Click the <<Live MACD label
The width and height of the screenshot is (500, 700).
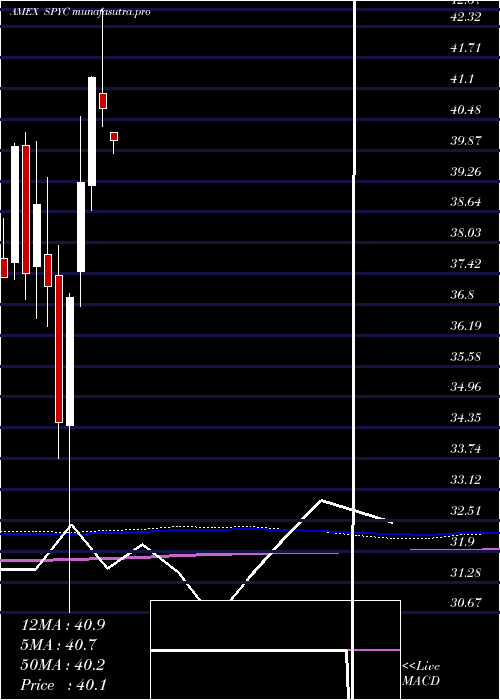(x=421, y=674)
